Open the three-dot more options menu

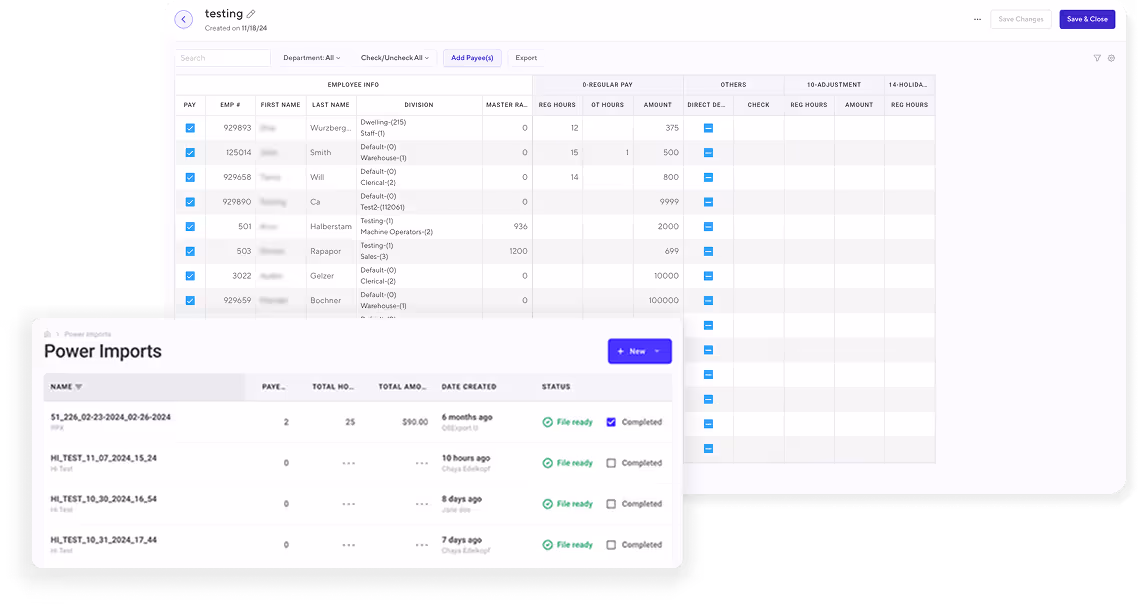click(977, 20)
